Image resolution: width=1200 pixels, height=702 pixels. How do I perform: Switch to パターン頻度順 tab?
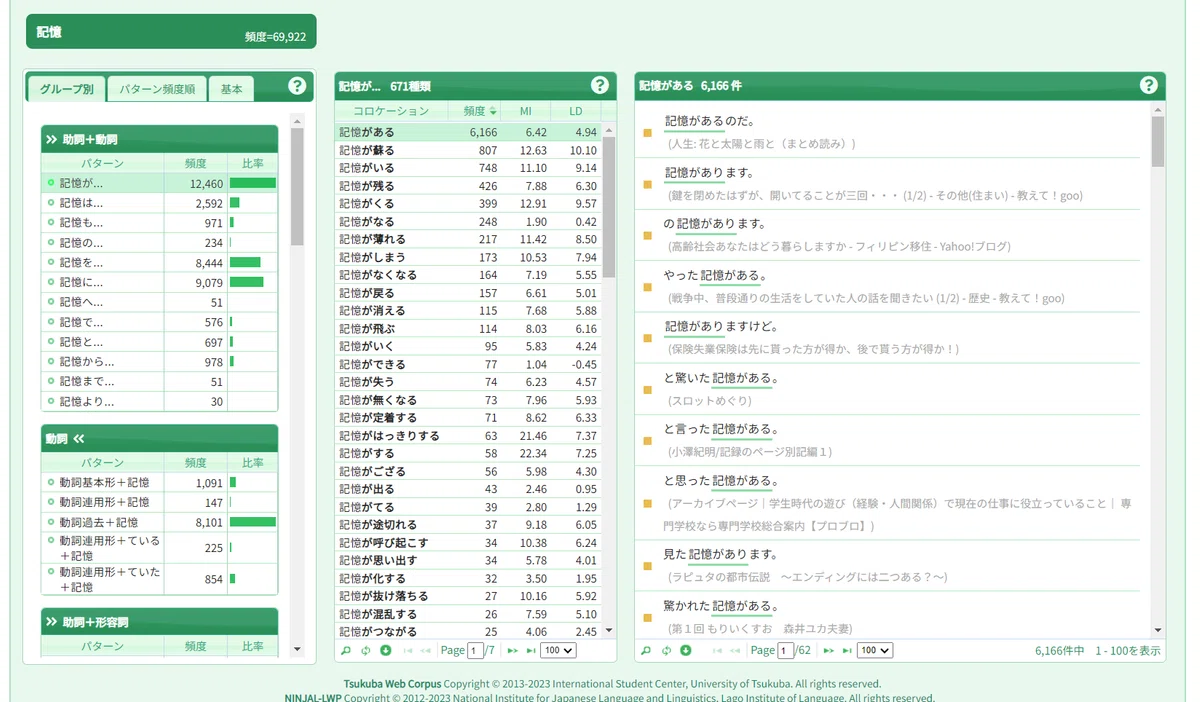pyautogui.click(x=157, y=89)
